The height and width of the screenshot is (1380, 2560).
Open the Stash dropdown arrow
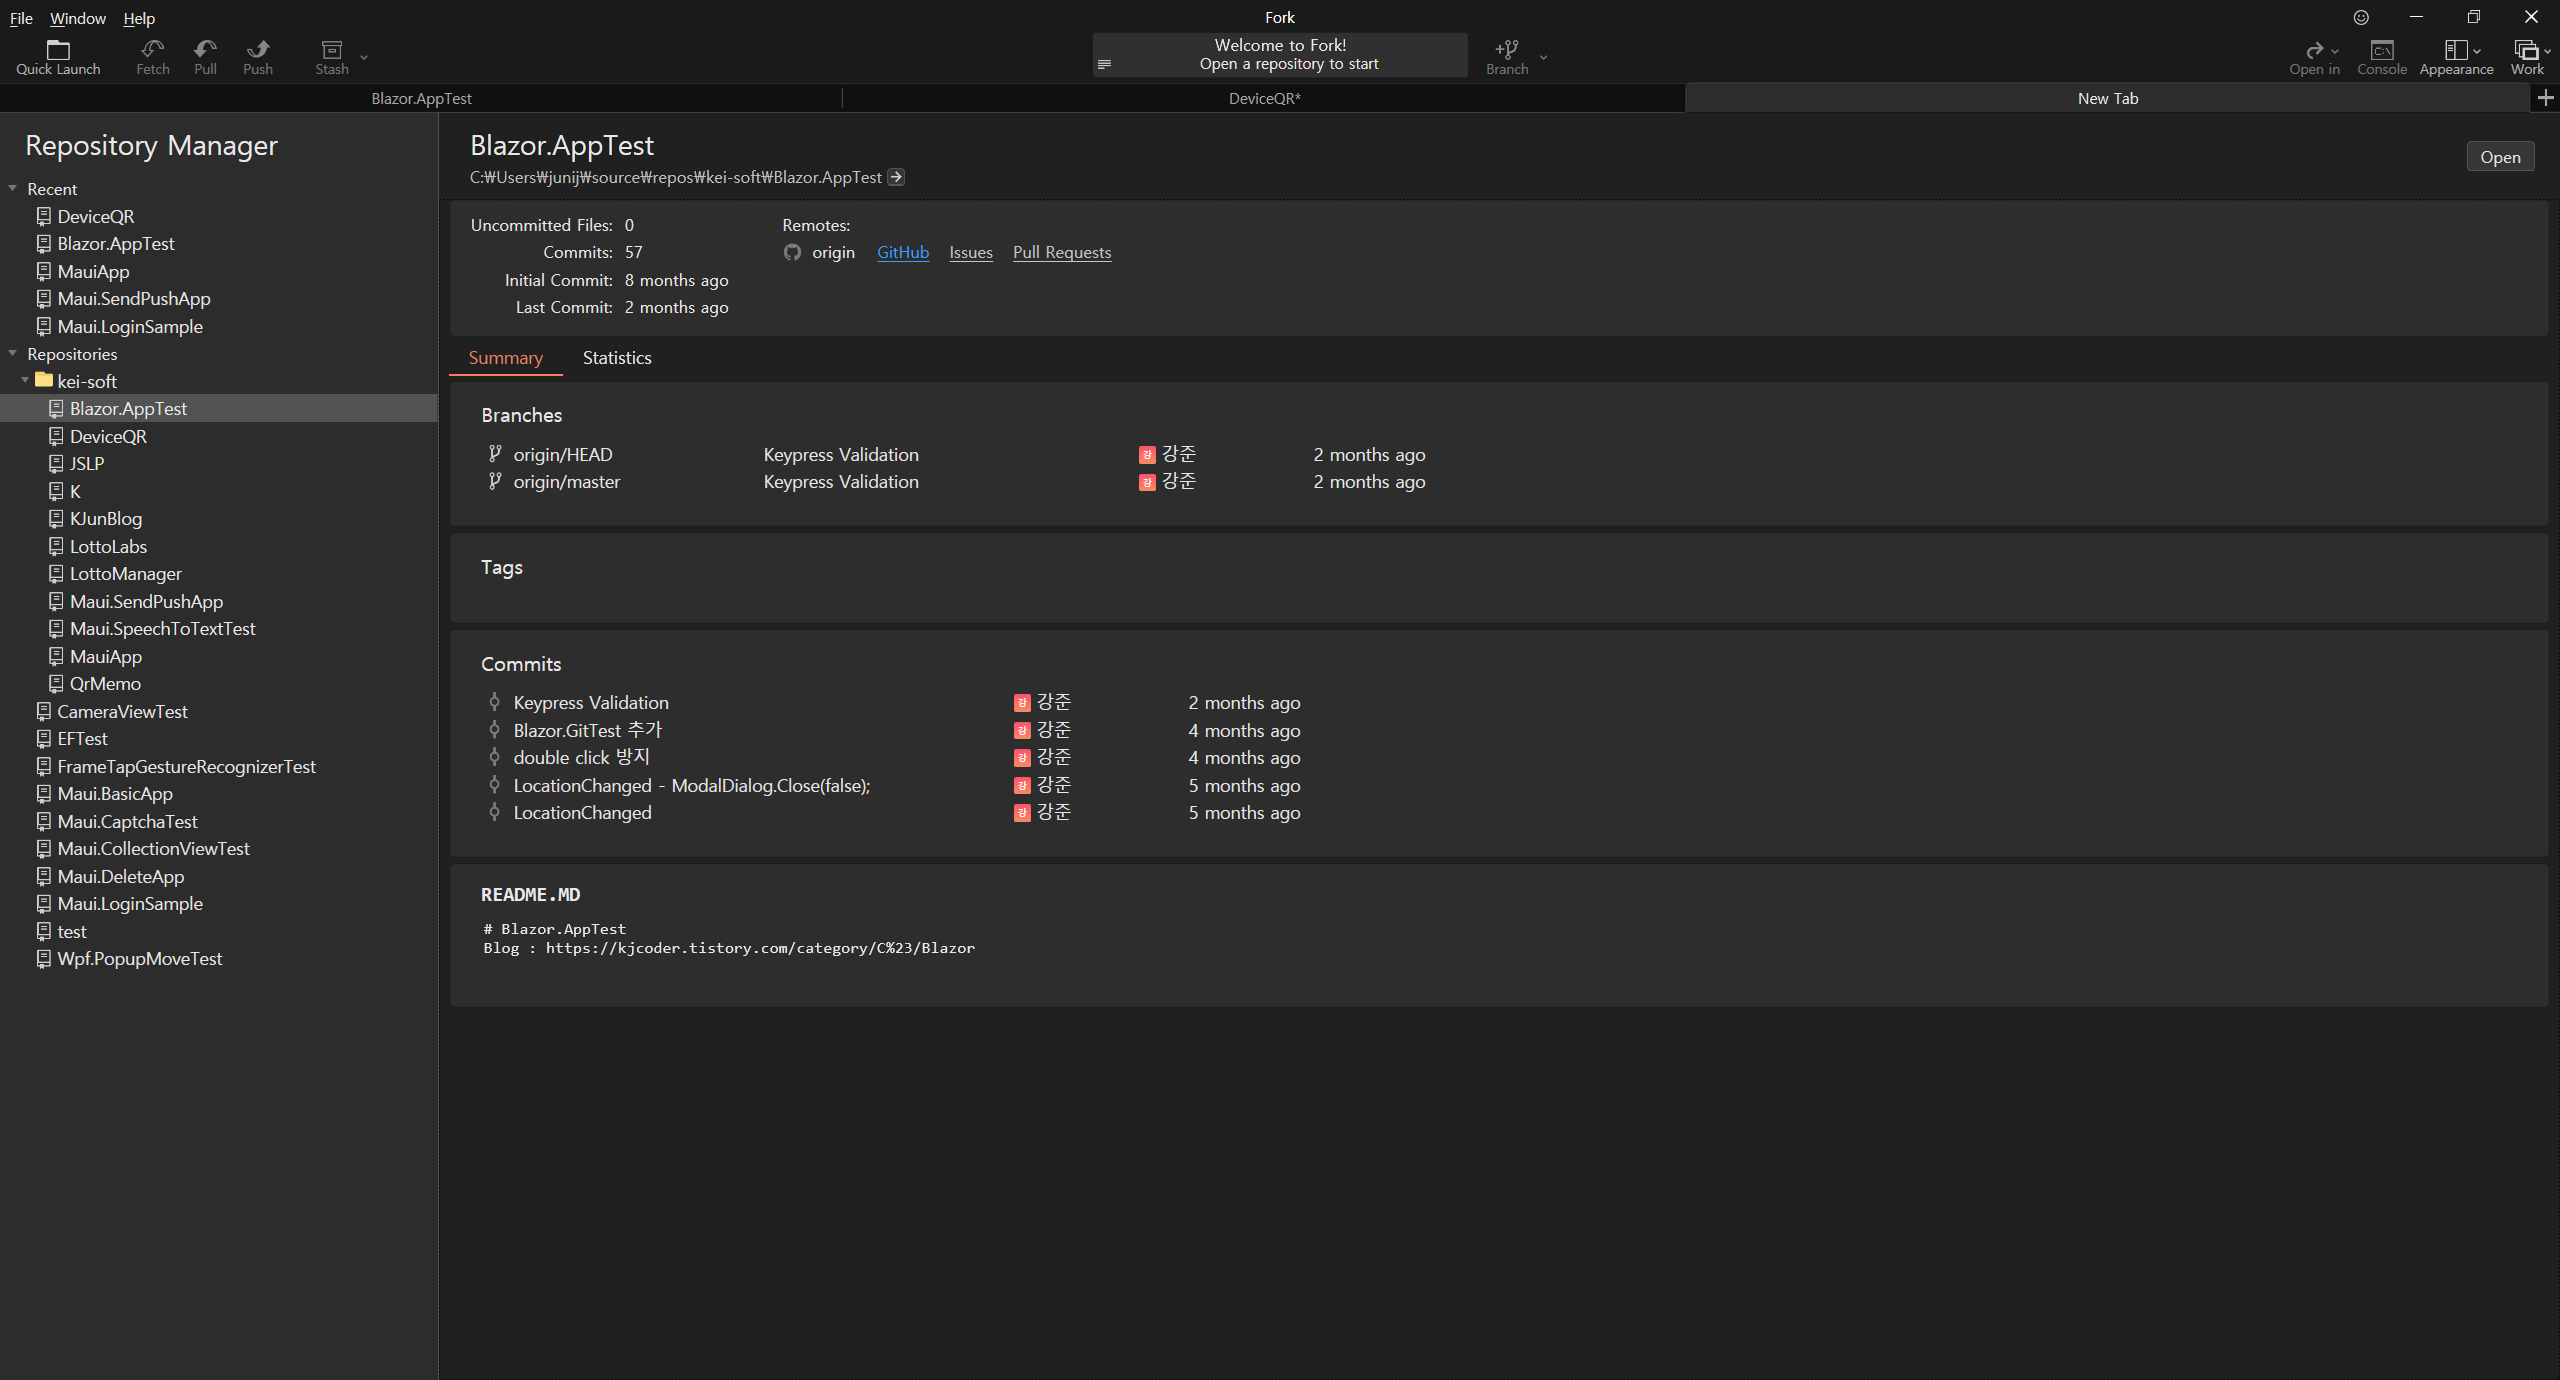[x=364, y=57]
